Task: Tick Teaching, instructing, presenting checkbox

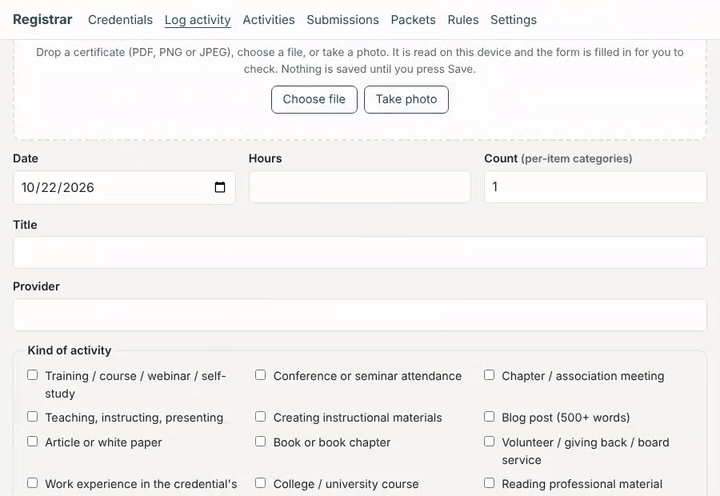Action: click(32, 416)
